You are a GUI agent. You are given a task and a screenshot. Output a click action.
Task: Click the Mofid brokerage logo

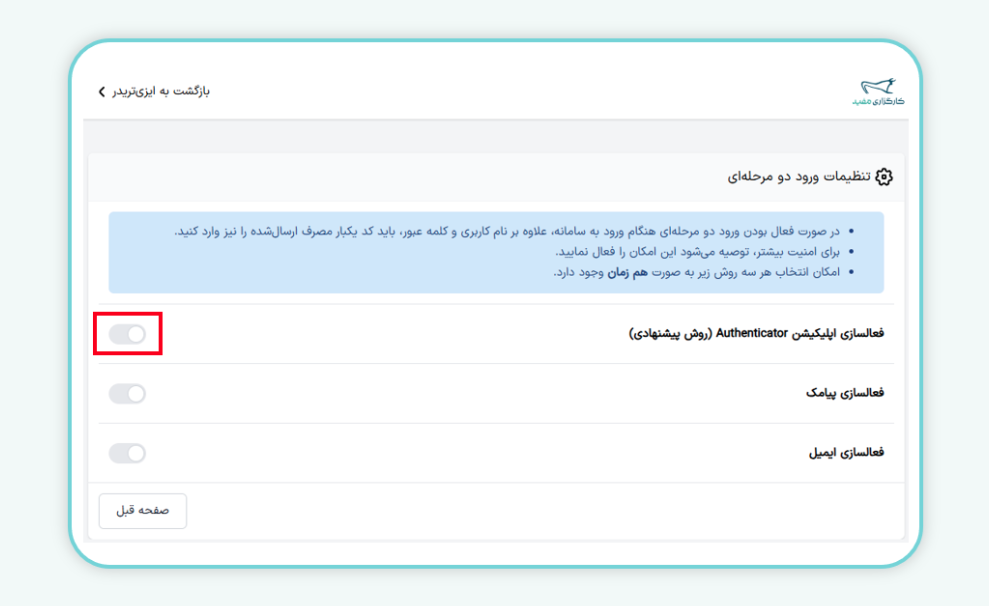[877, 89]
